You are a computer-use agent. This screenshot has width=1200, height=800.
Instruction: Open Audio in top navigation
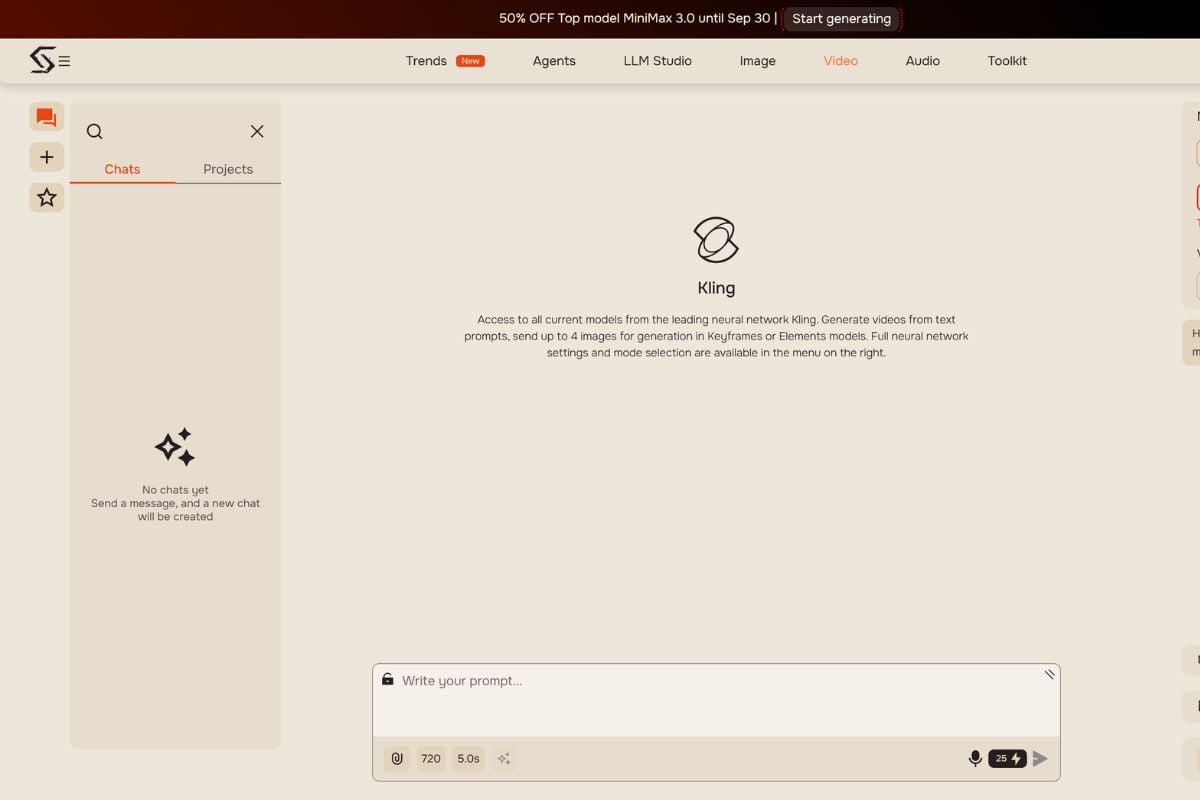(922, 61)
